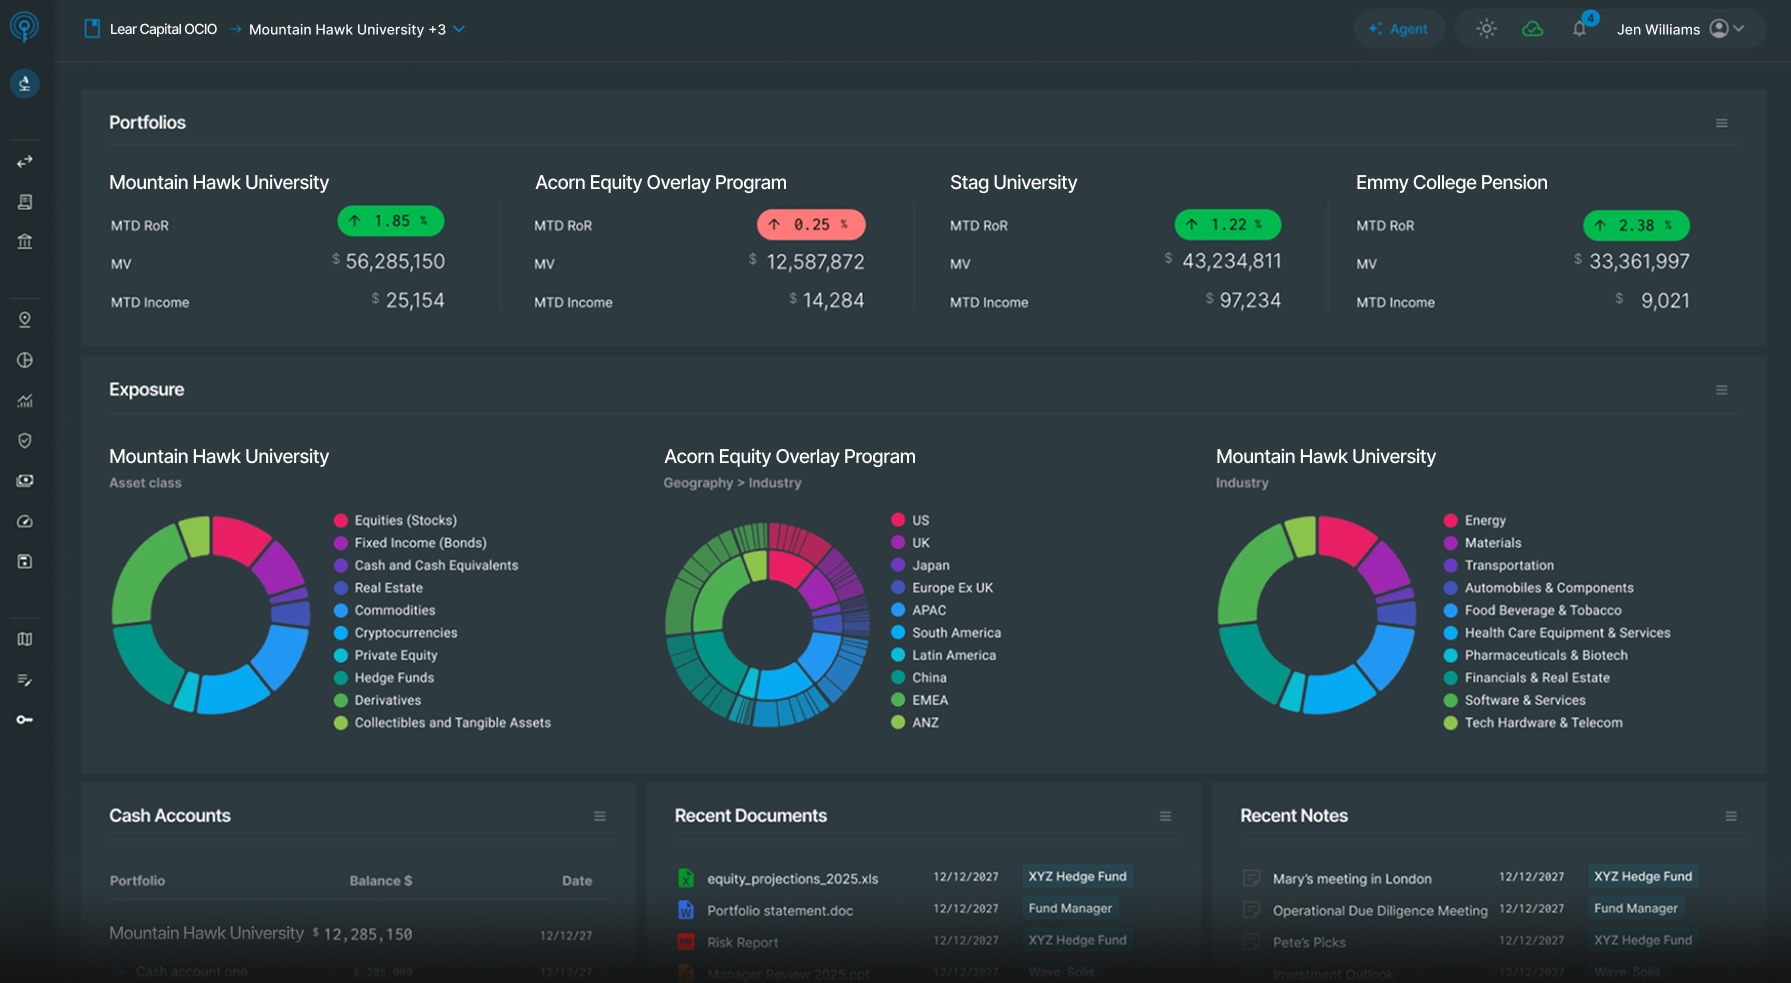Viewport: 1791px width, 983px height.
Task: Select the map icon in the sidebar
Action: coord(25,639)
